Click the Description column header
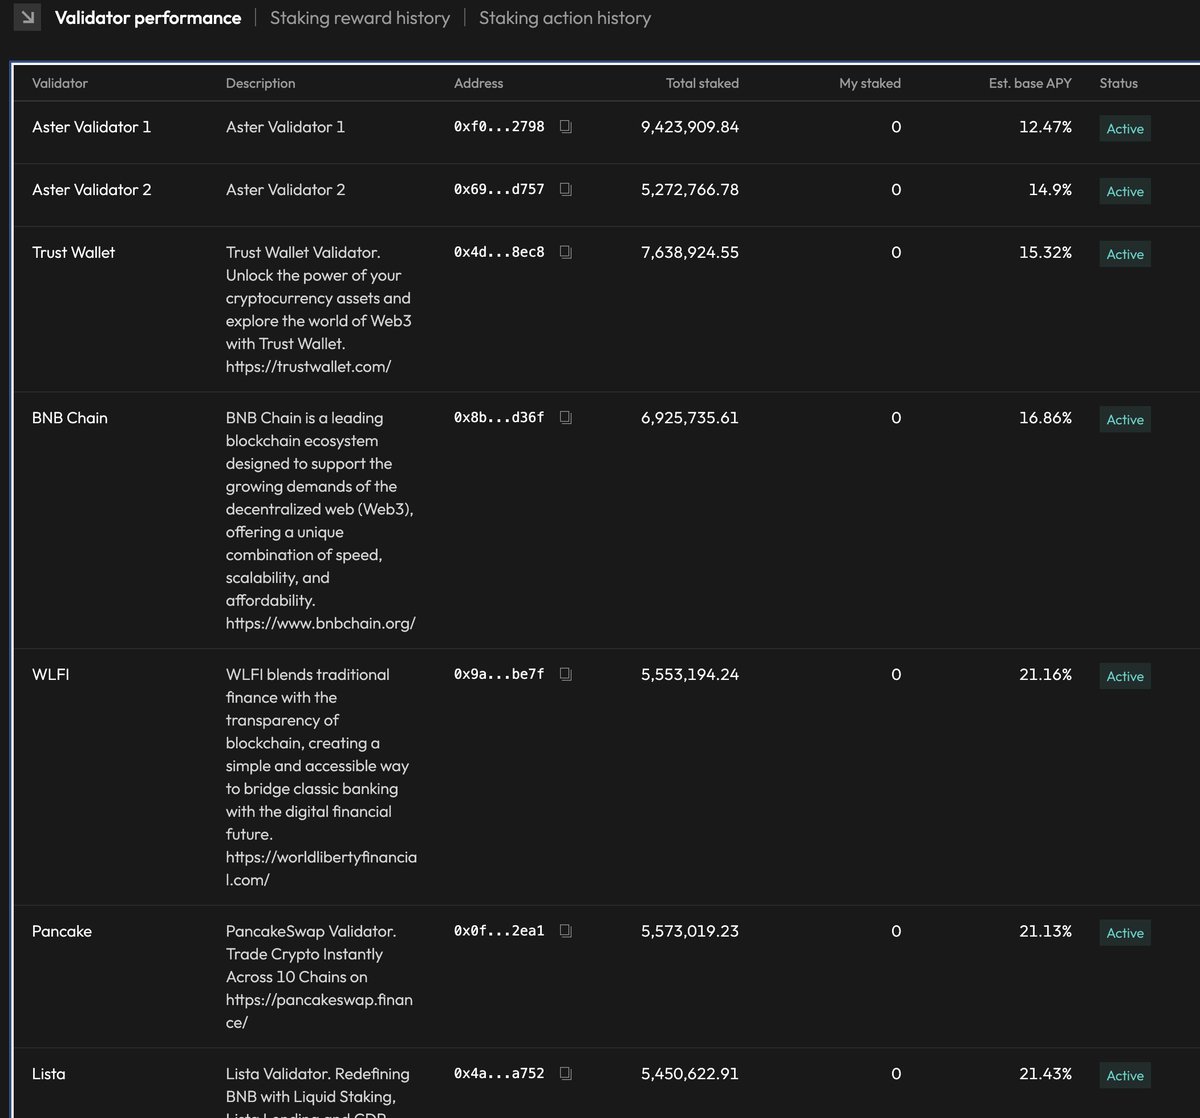Image resolution: width=1200 pixels, height=1118 pixels. (x=261, y=83)
